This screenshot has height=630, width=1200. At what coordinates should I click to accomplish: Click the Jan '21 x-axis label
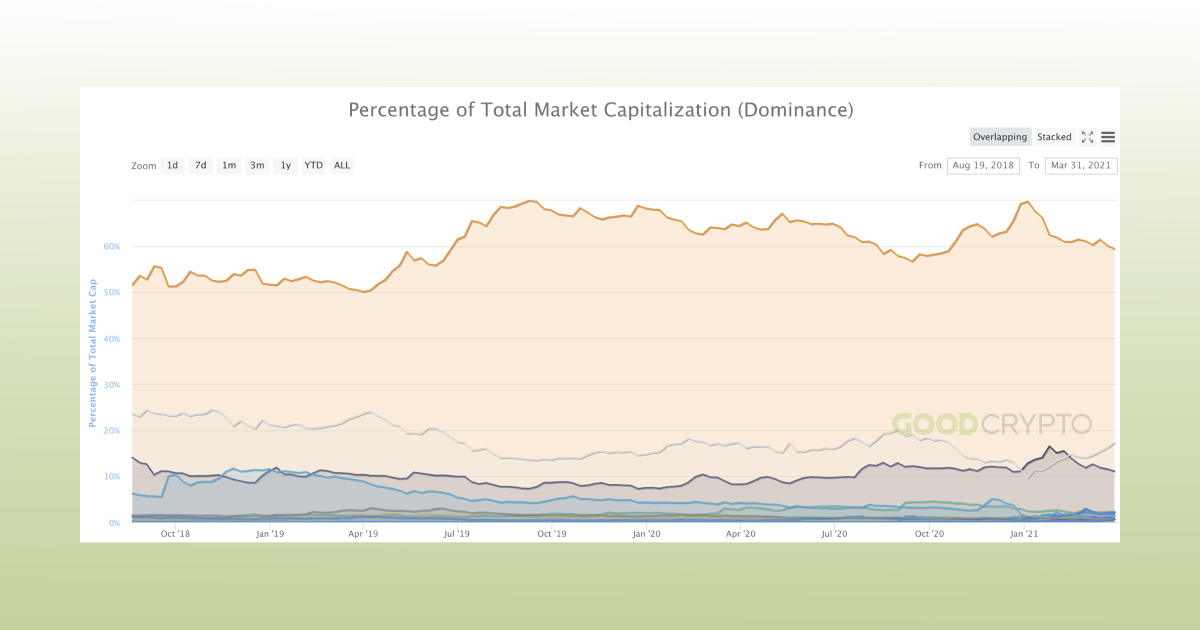click(1023, 534)
